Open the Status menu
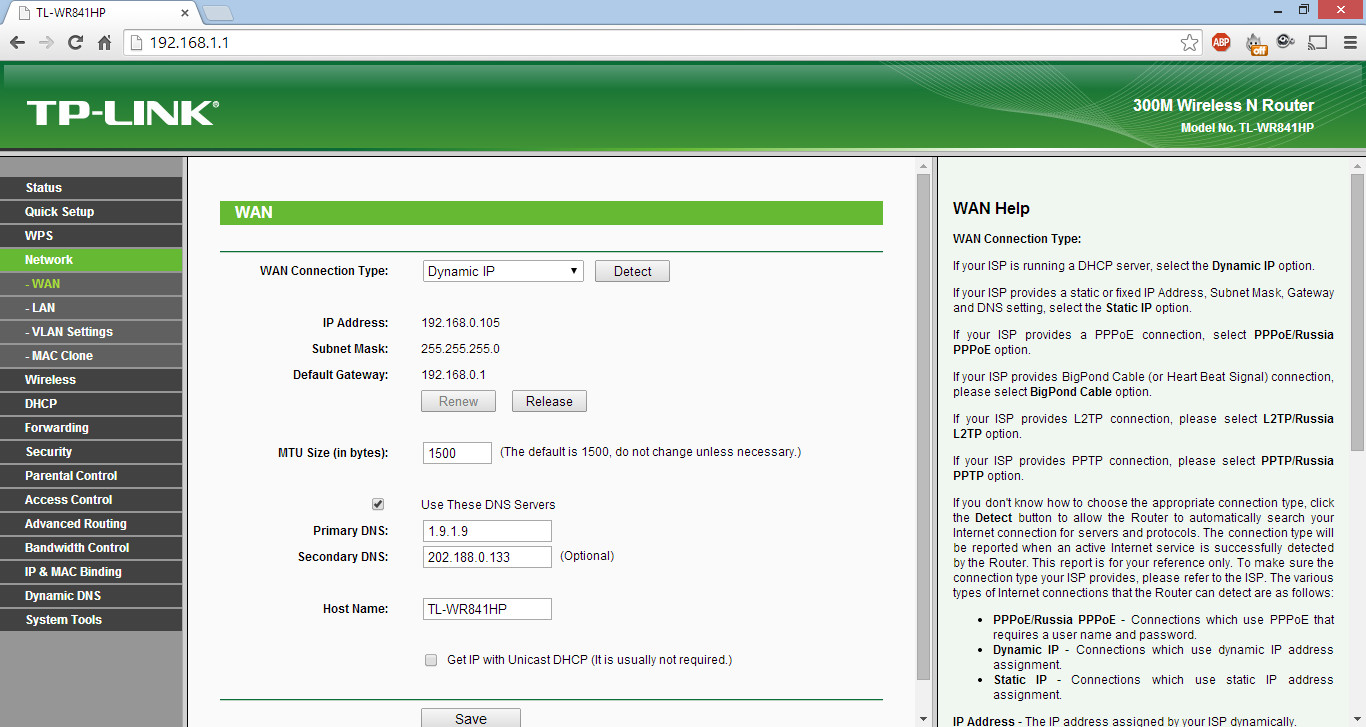The width and height of the screenshot is (1366, 727). click(91, 188)
